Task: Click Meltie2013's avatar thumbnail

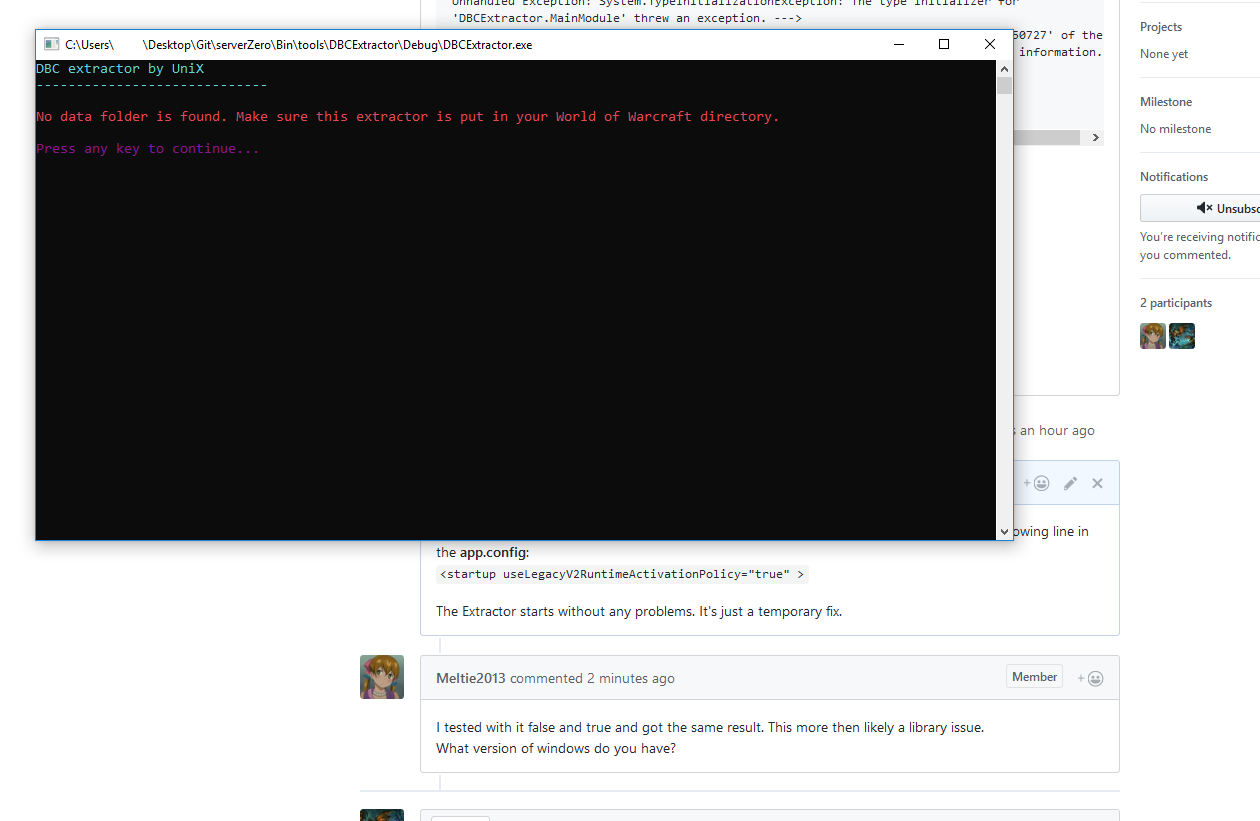Action: pos(381,677)
